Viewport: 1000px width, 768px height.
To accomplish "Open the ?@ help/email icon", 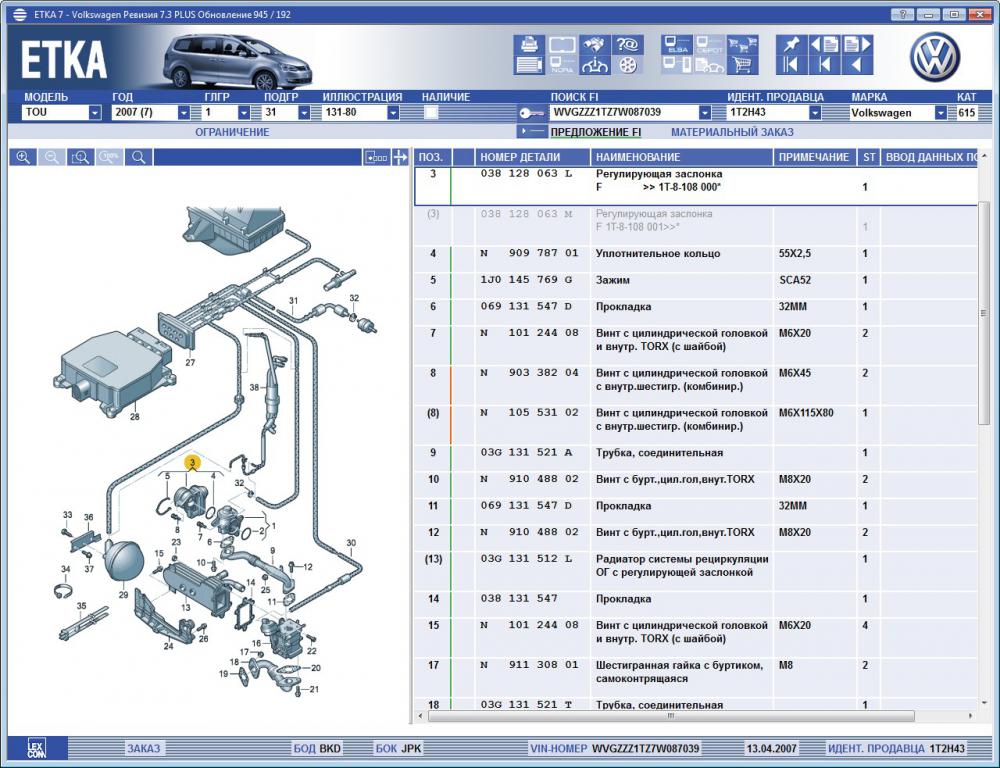I will 628,45.
